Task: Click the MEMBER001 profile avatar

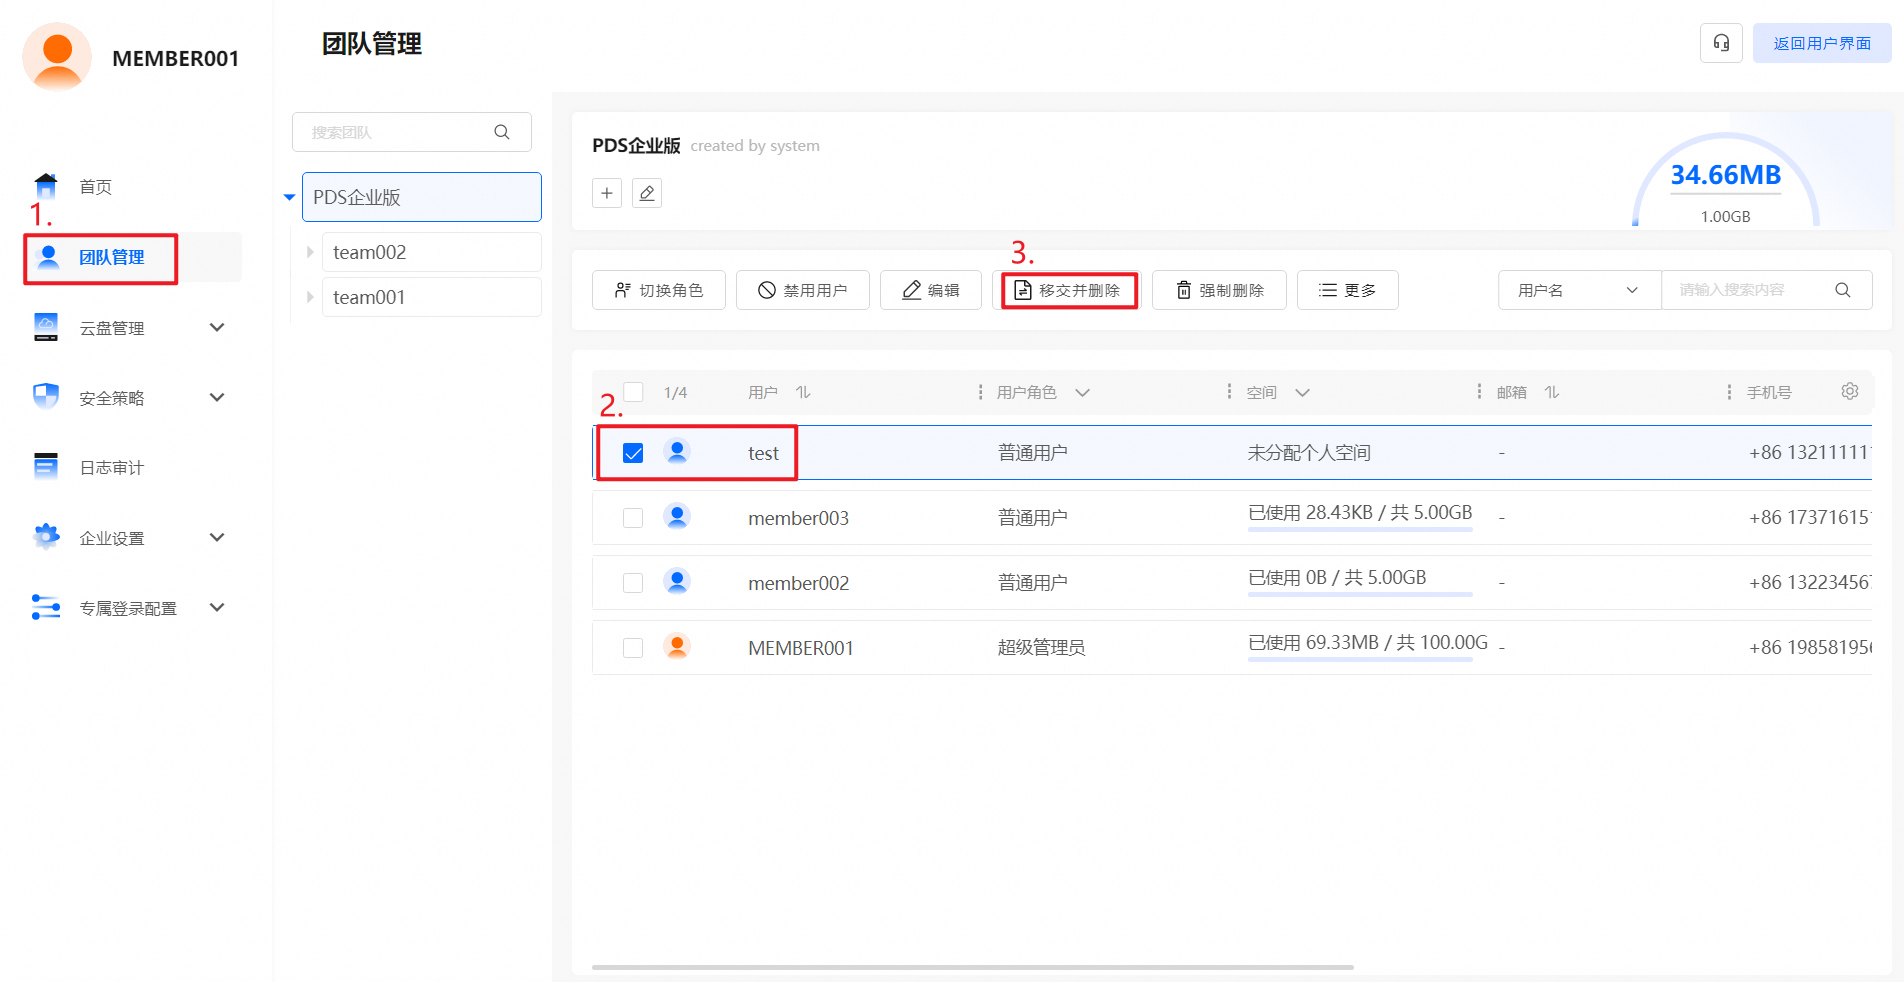Action: 57,57
